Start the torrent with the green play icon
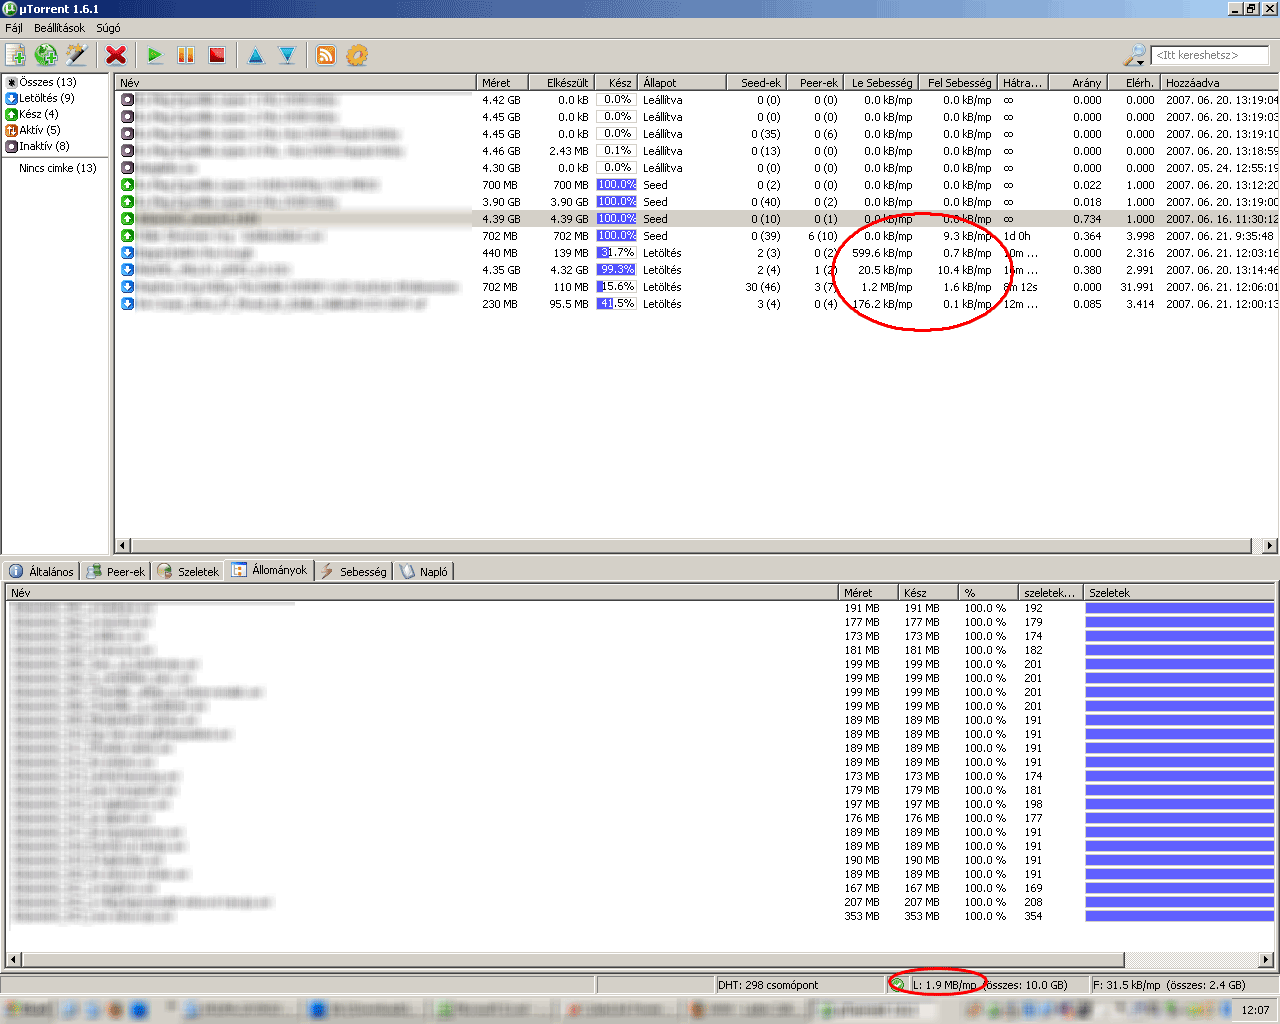The width and height of the screenshot is (1280, 1024). coord(155,55)
